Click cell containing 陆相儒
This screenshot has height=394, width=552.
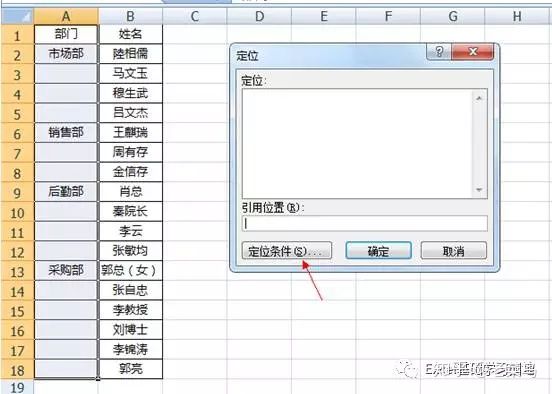(131, 54)
